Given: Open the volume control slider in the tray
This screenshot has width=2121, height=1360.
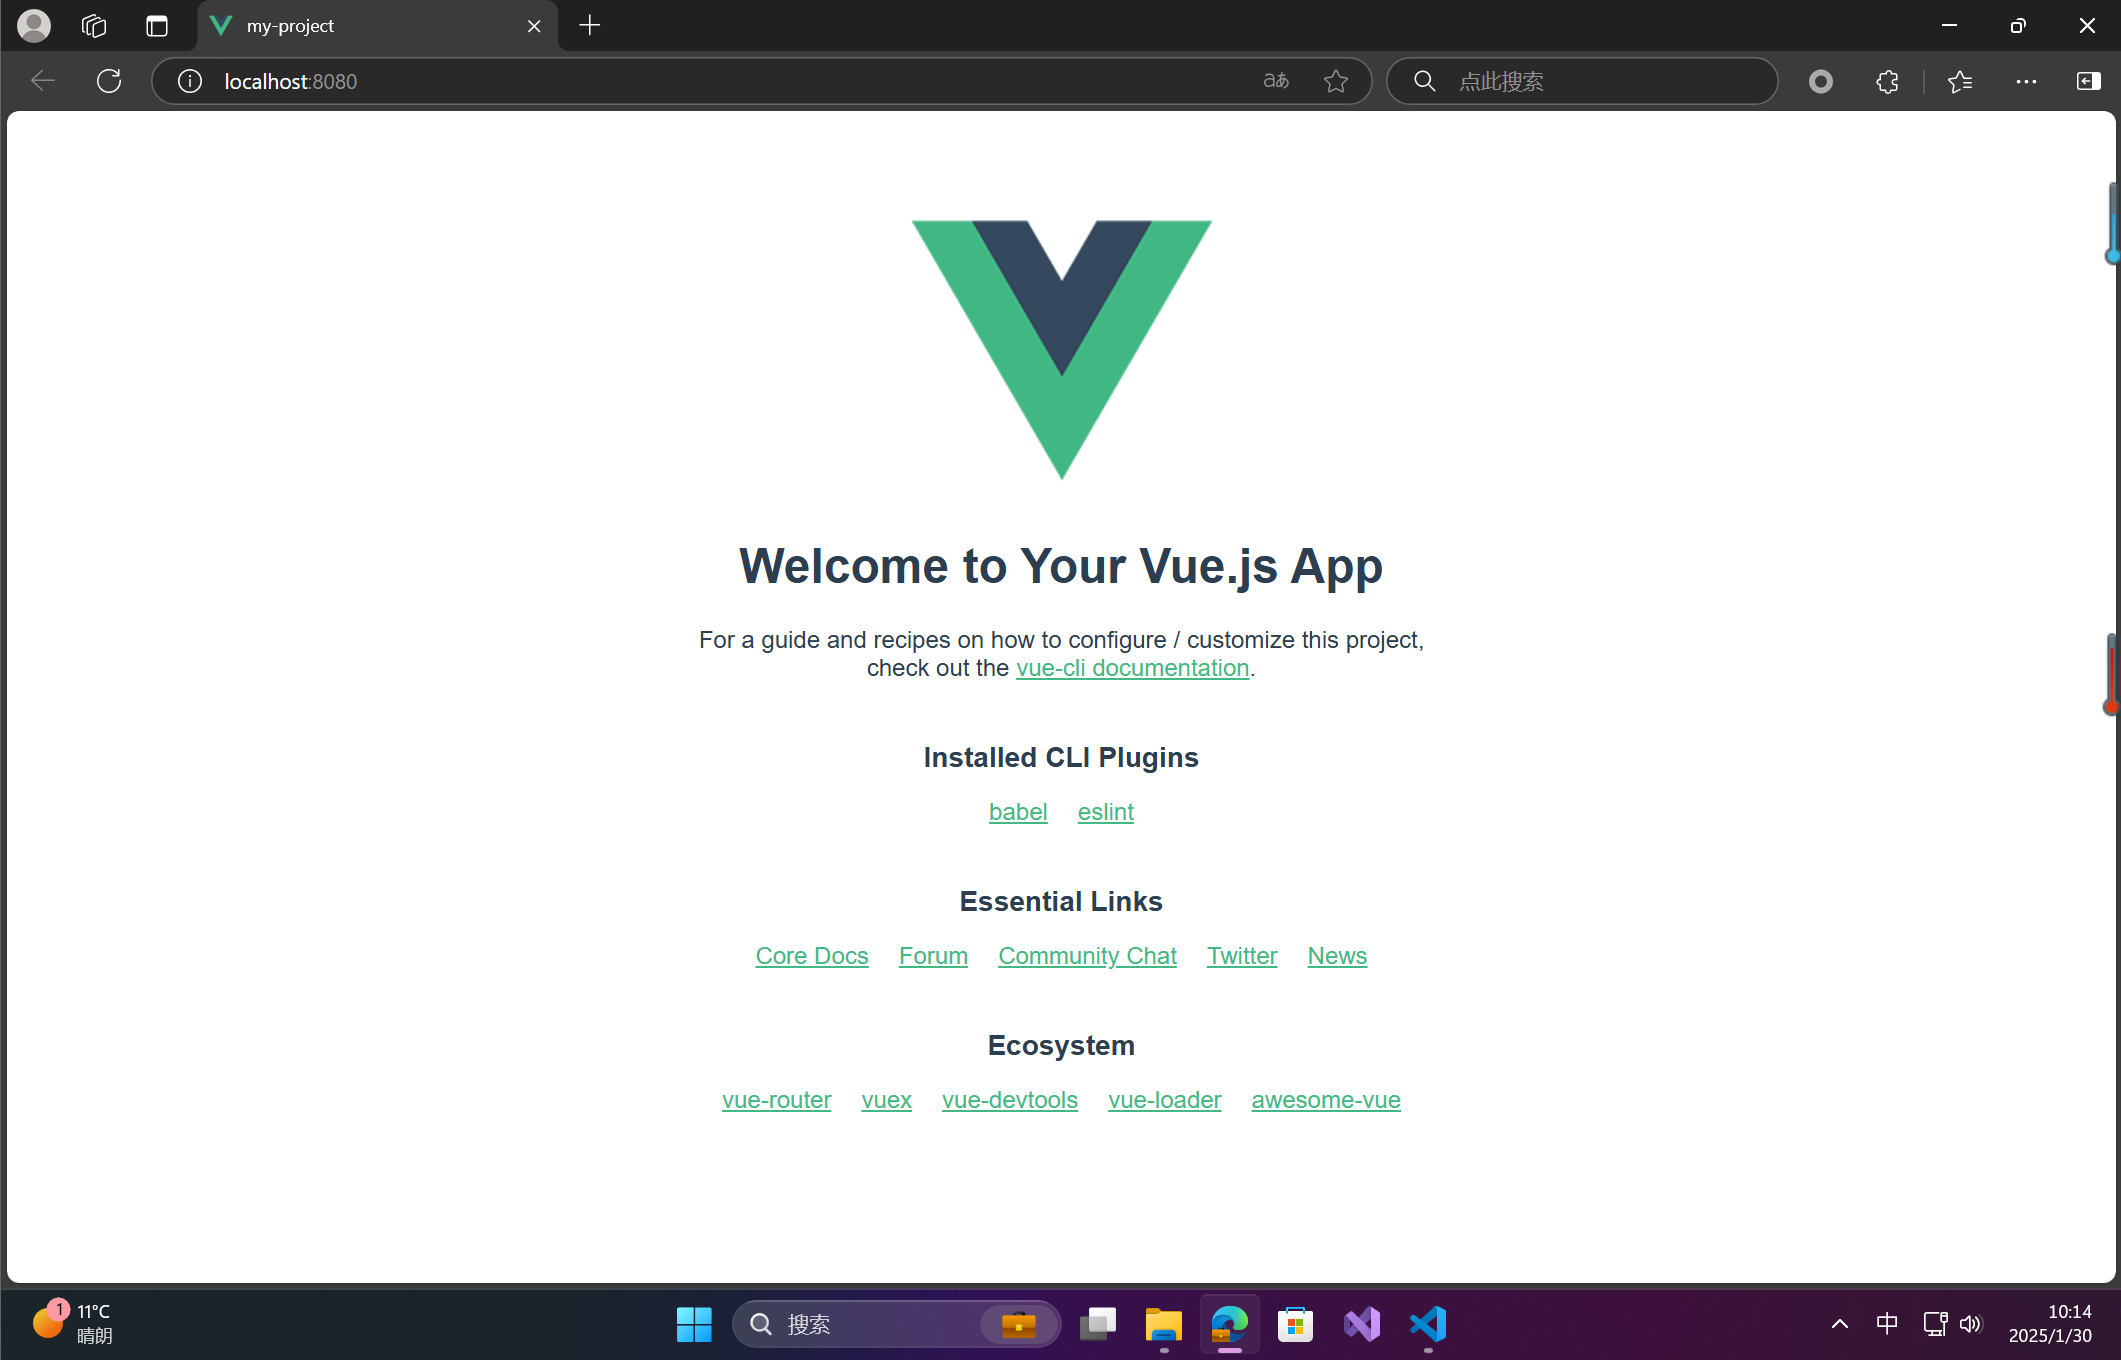Looking at the screenshot, I should pyautogui.click(x=1971, y=1323).
